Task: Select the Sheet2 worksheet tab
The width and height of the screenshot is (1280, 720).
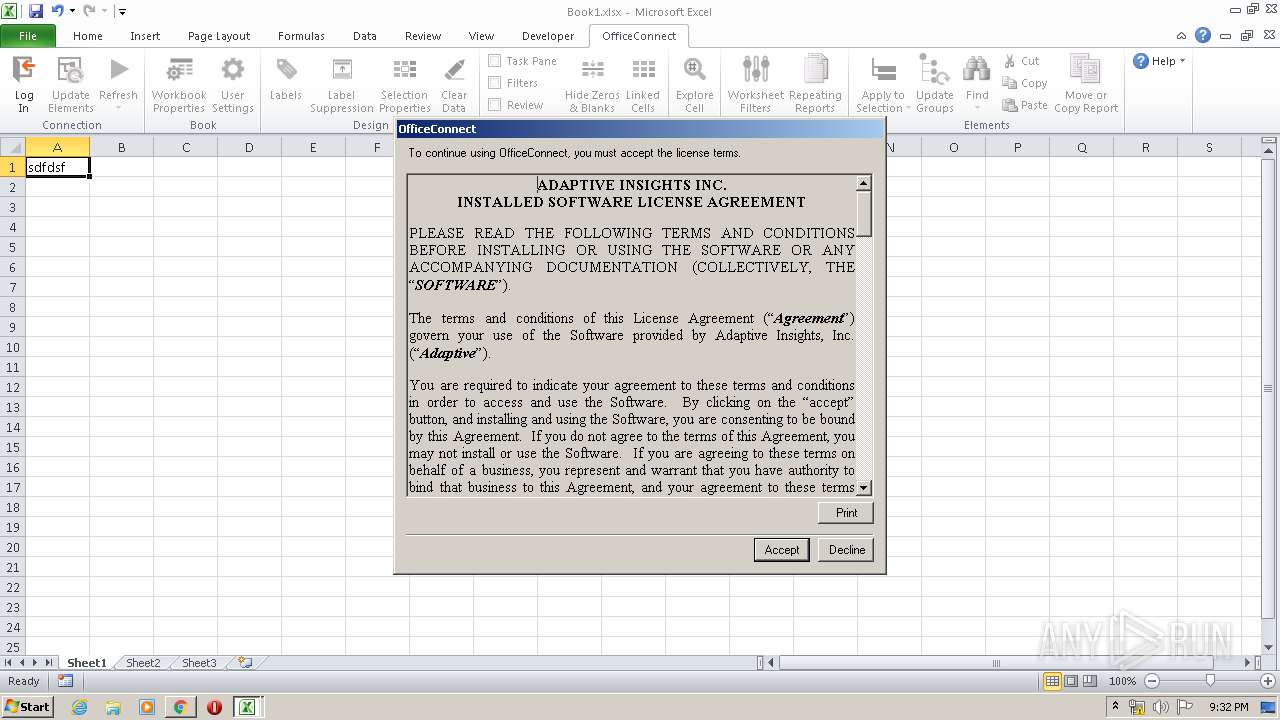Action: pyautogui.click(x=143, y=663)
